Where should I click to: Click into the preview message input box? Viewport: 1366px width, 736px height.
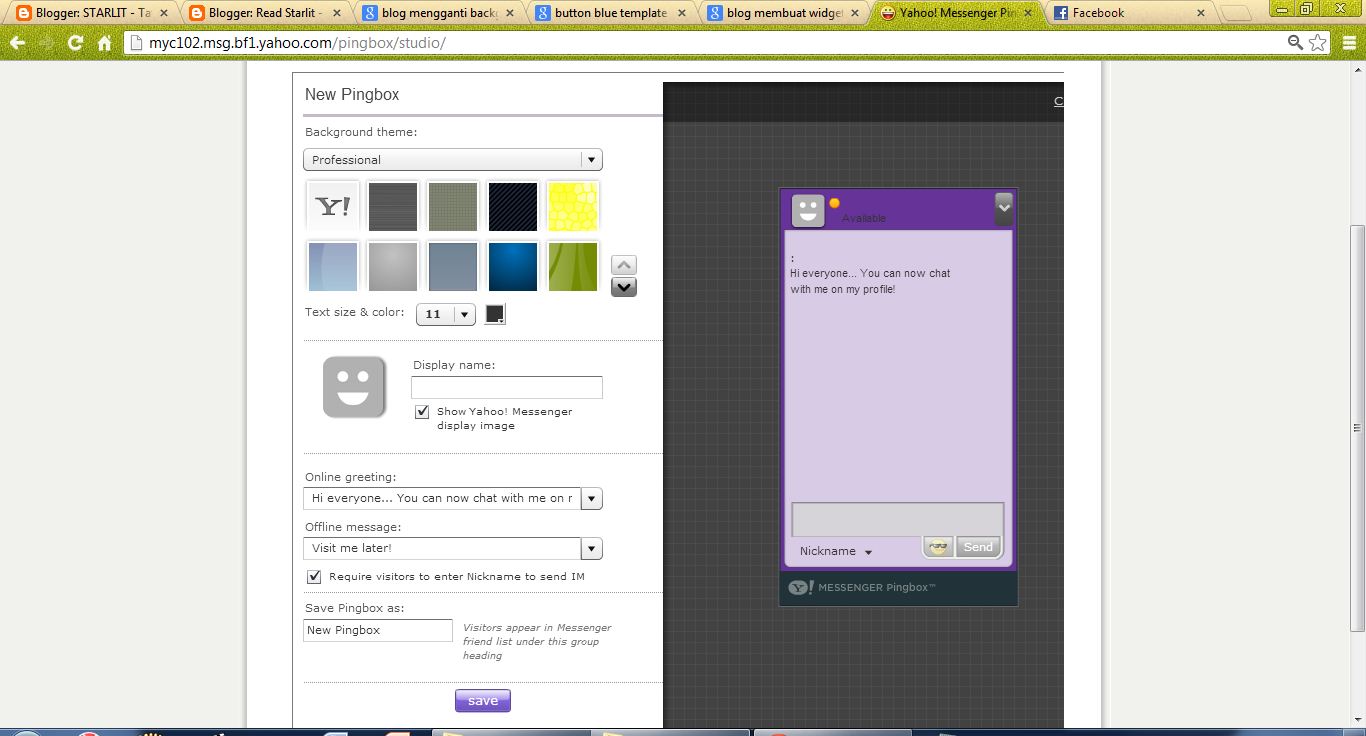tap(897, 520)
